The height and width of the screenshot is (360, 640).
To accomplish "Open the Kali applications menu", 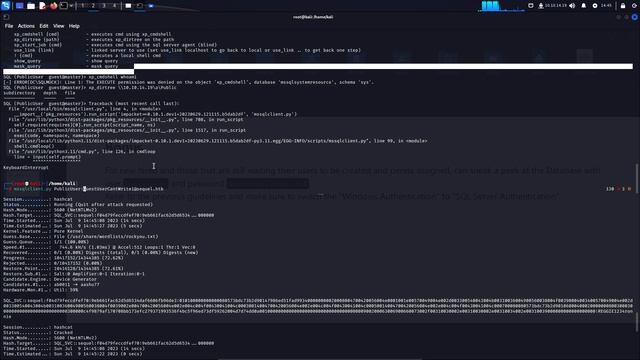I will pos(5,6).
